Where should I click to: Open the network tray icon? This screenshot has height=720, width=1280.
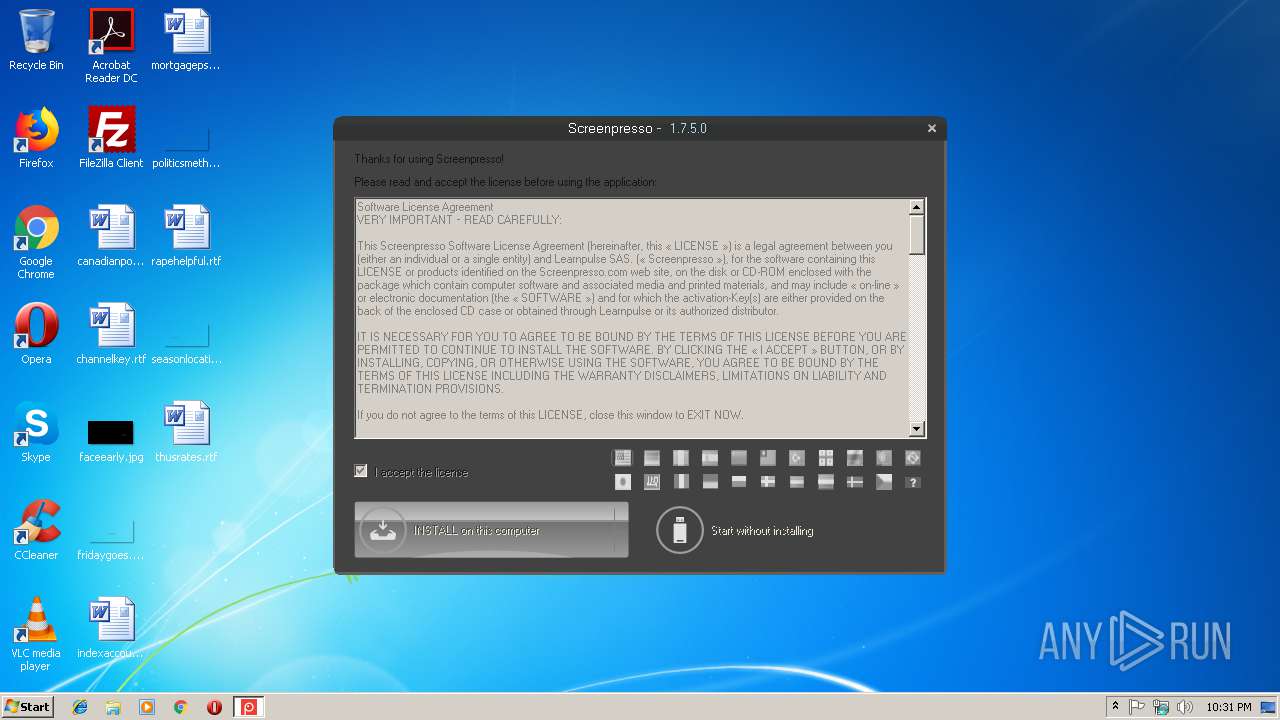coord(1161,707)
